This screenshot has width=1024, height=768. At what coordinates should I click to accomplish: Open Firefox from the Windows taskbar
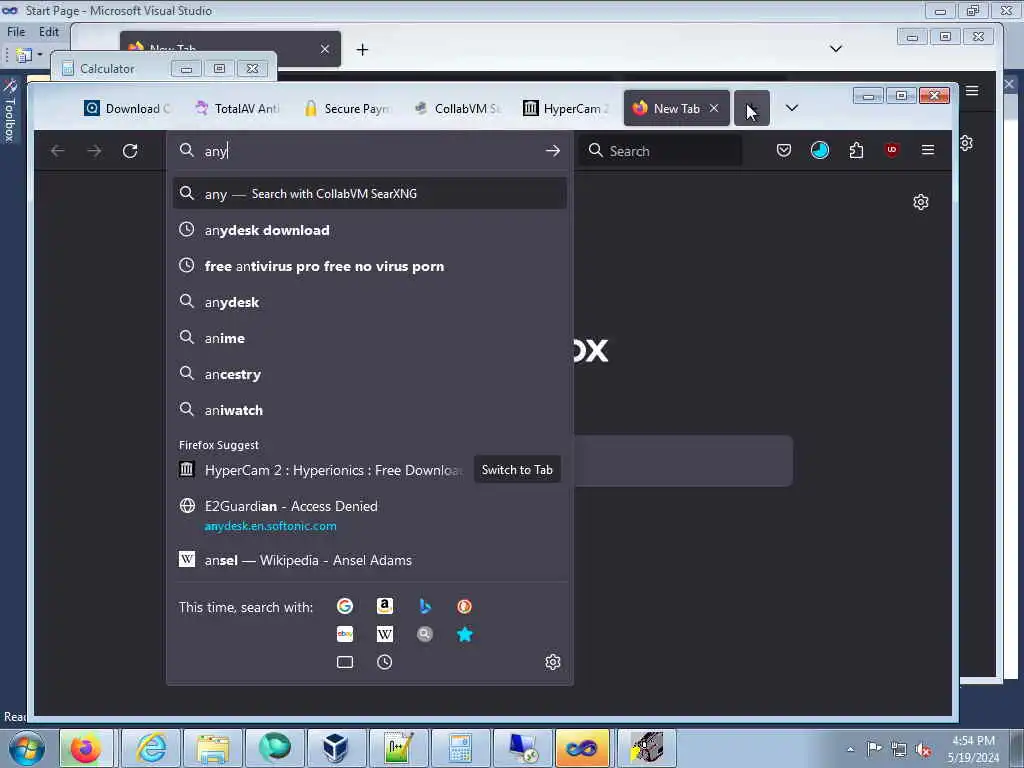(86, 748)
